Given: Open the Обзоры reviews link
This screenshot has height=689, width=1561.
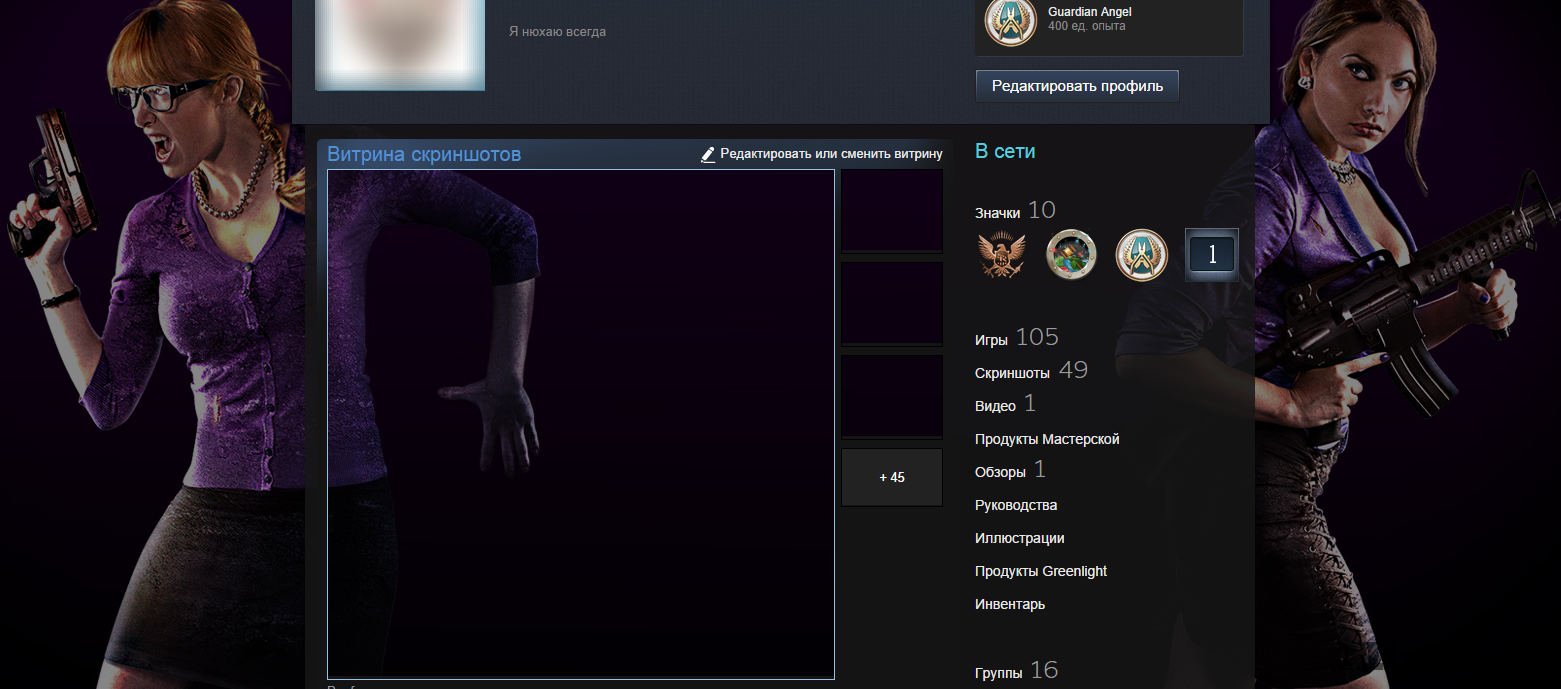Looking at the screenshot, I should pos(1000,472).
